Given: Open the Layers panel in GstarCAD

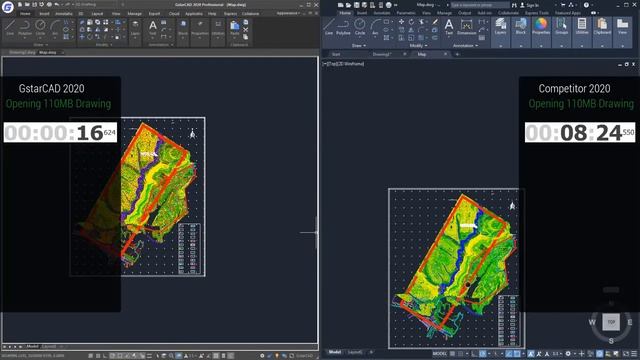Looking at the screenshot, I should [135, 29].
